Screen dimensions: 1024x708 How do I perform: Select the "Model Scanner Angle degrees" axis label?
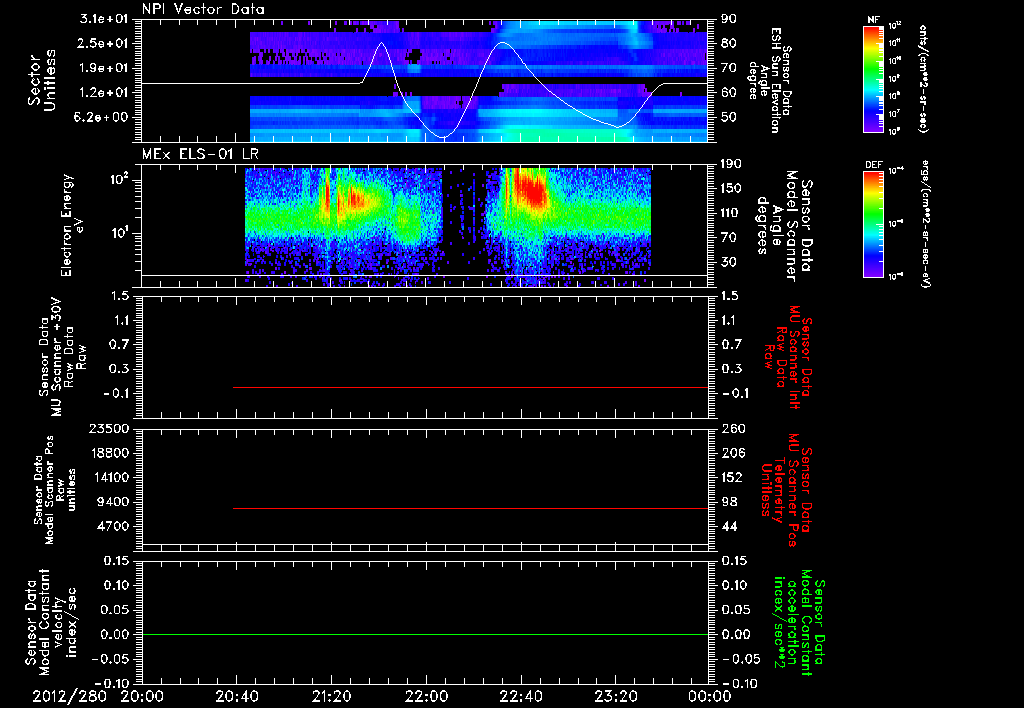coord(784,226)
